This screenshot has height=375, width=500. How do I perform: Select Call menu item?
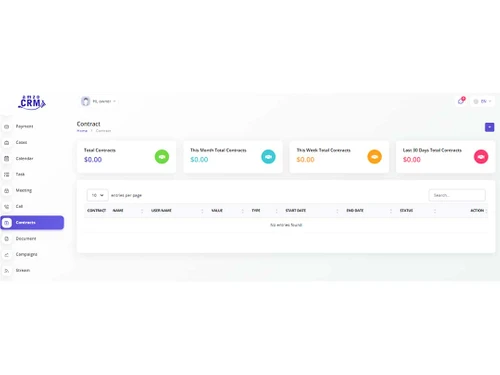19,206
